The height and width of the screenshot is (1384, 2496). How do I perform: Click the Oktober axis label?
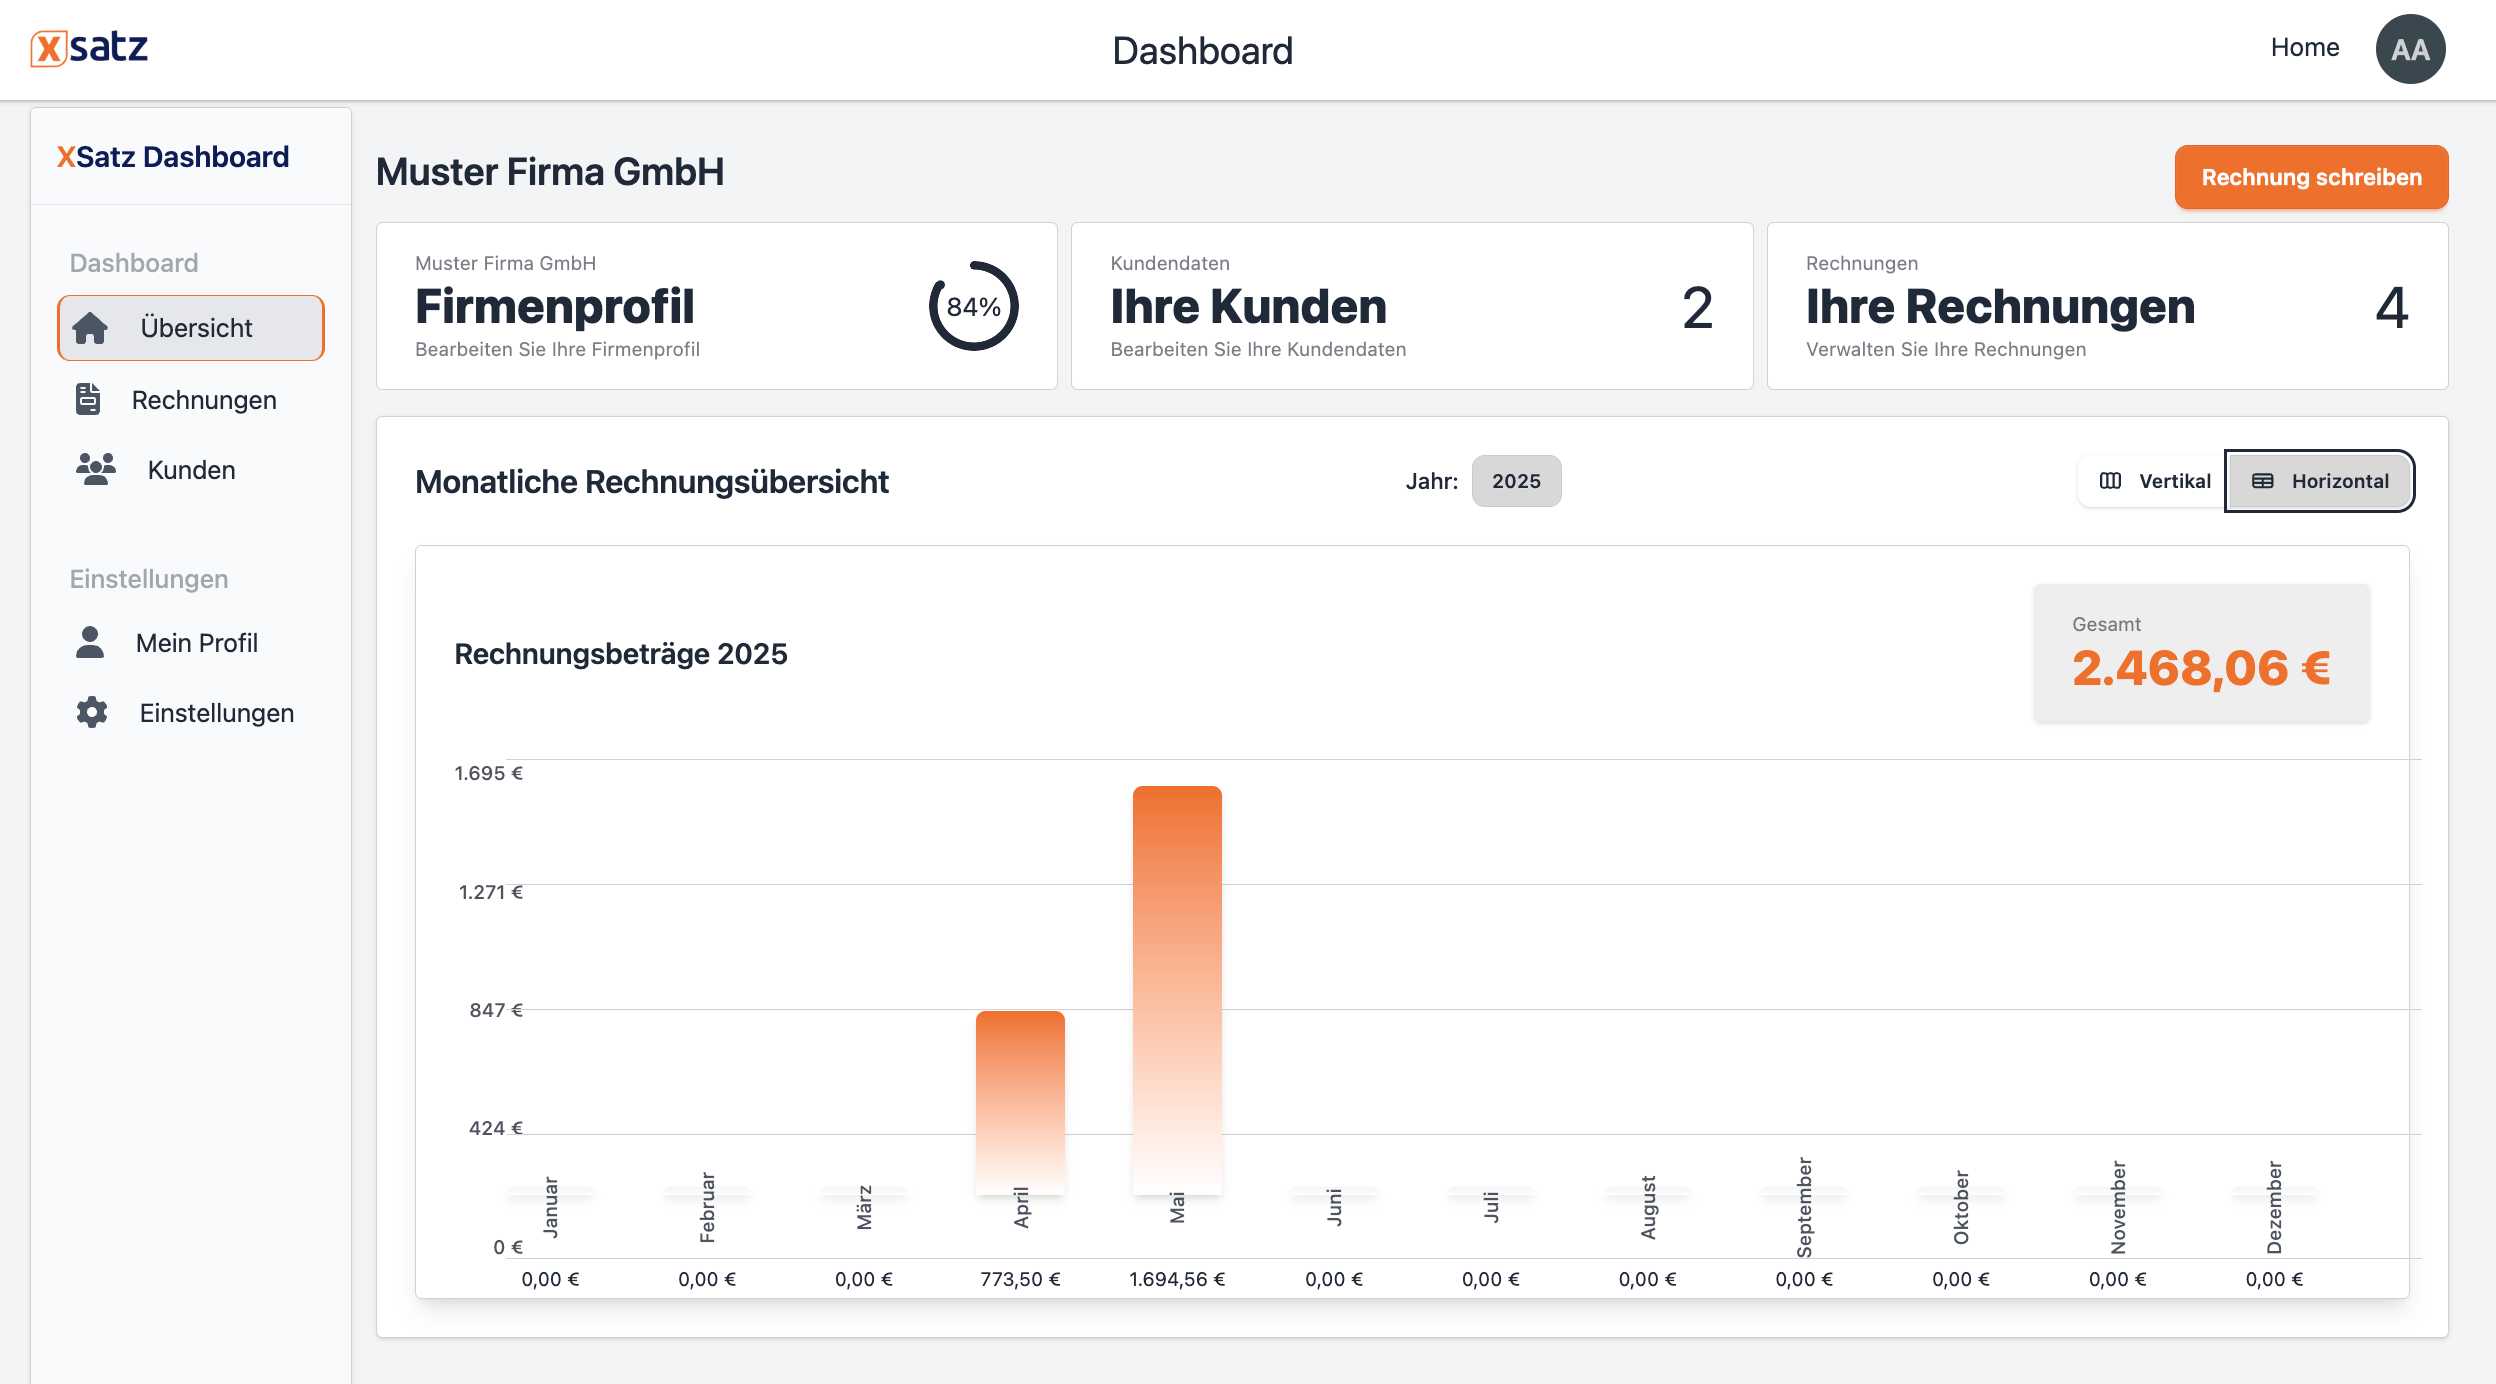click(x=1961, y=1207)
